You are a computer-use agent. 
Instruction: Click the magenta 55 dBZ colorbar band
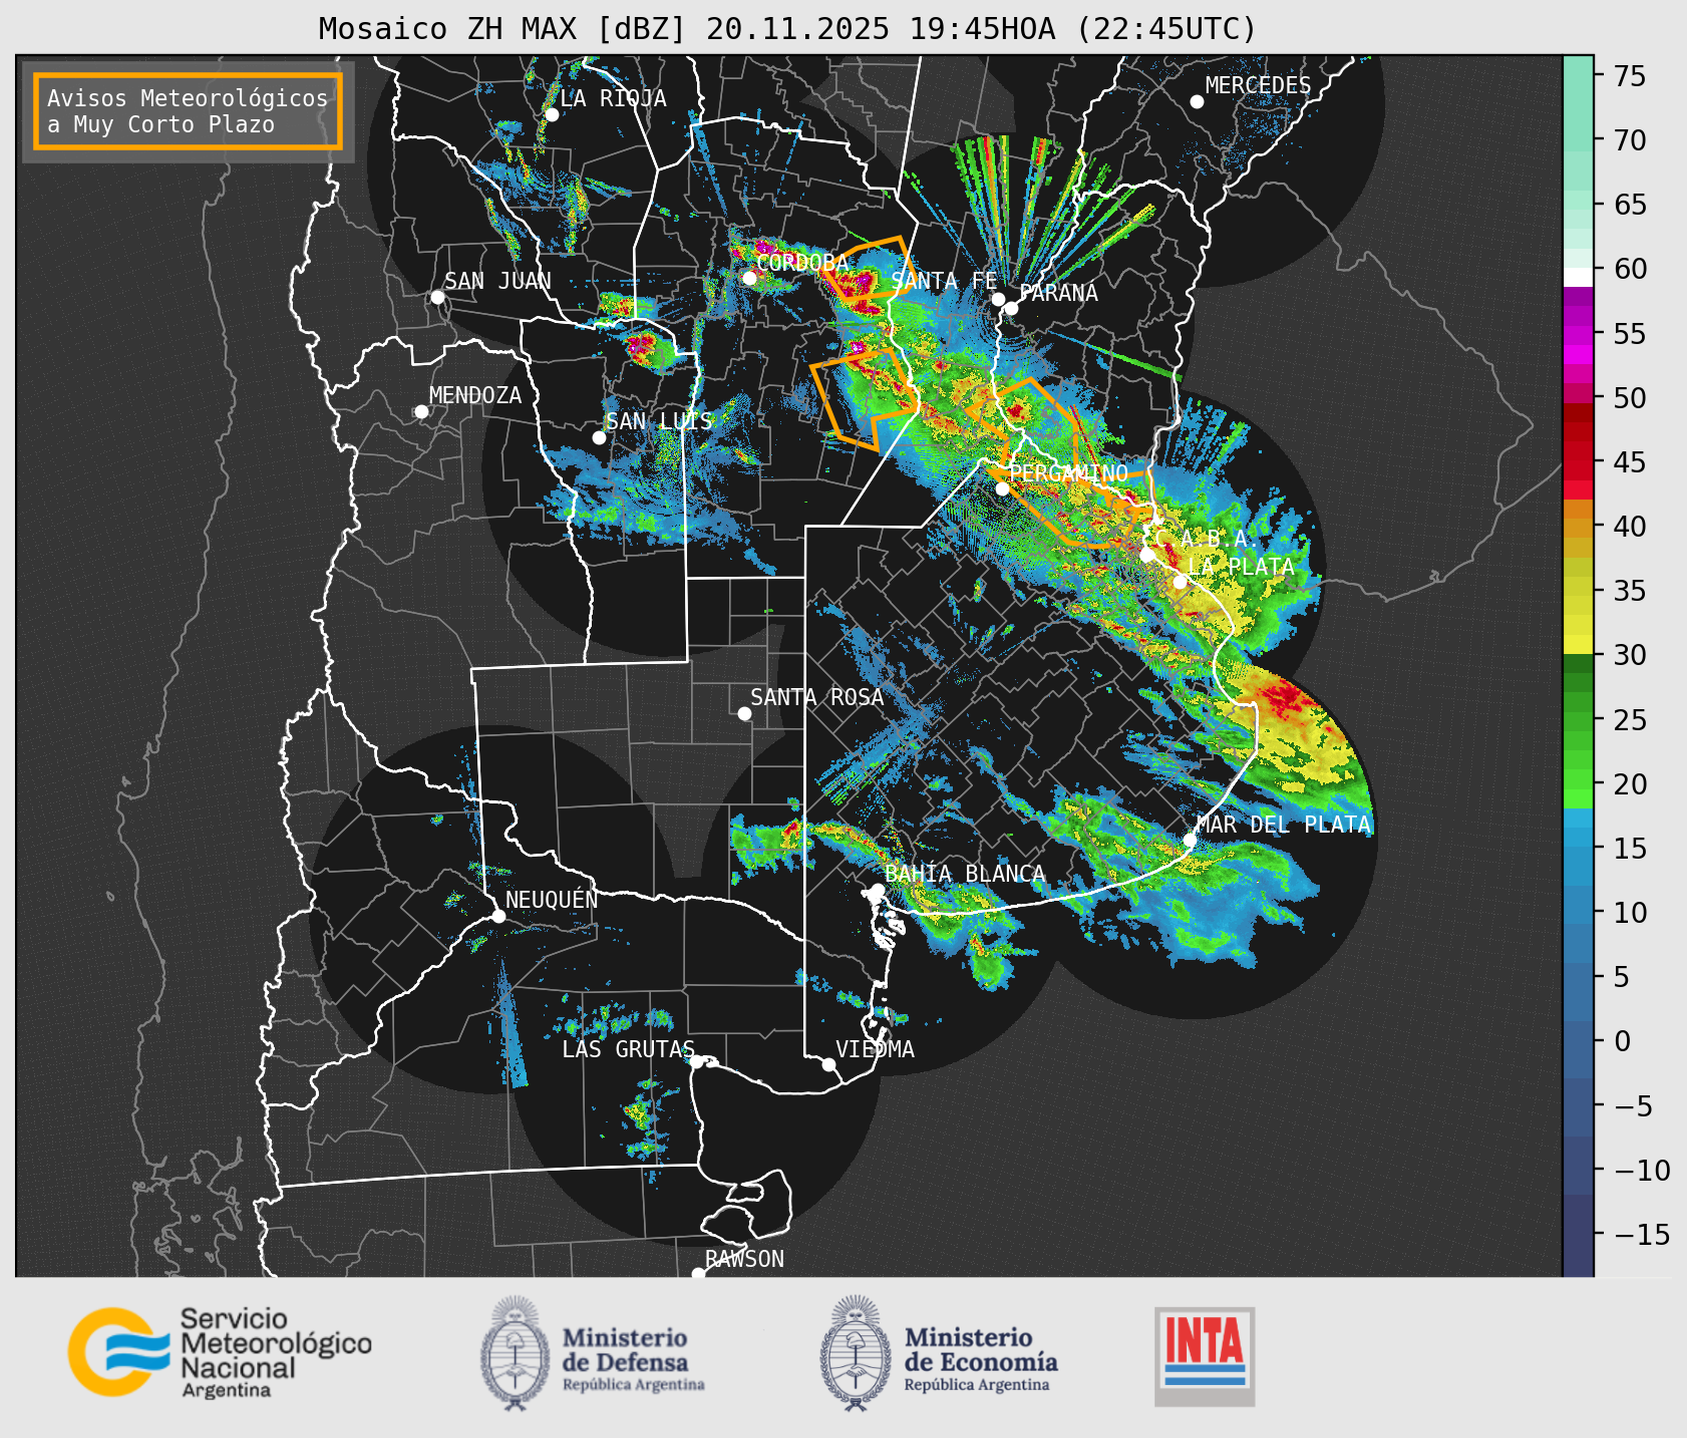(1578, 335)
